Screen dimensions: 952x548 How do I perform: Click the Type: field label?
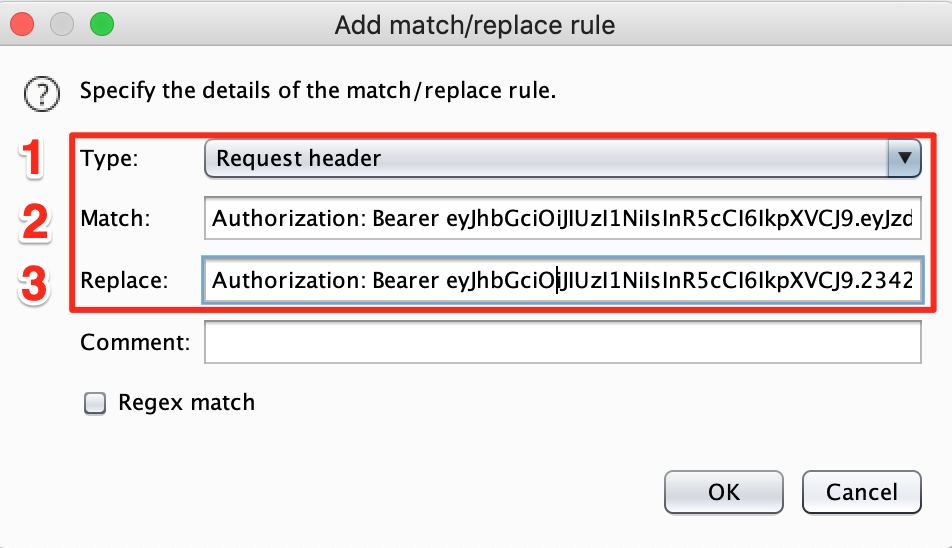coord(109,158)
